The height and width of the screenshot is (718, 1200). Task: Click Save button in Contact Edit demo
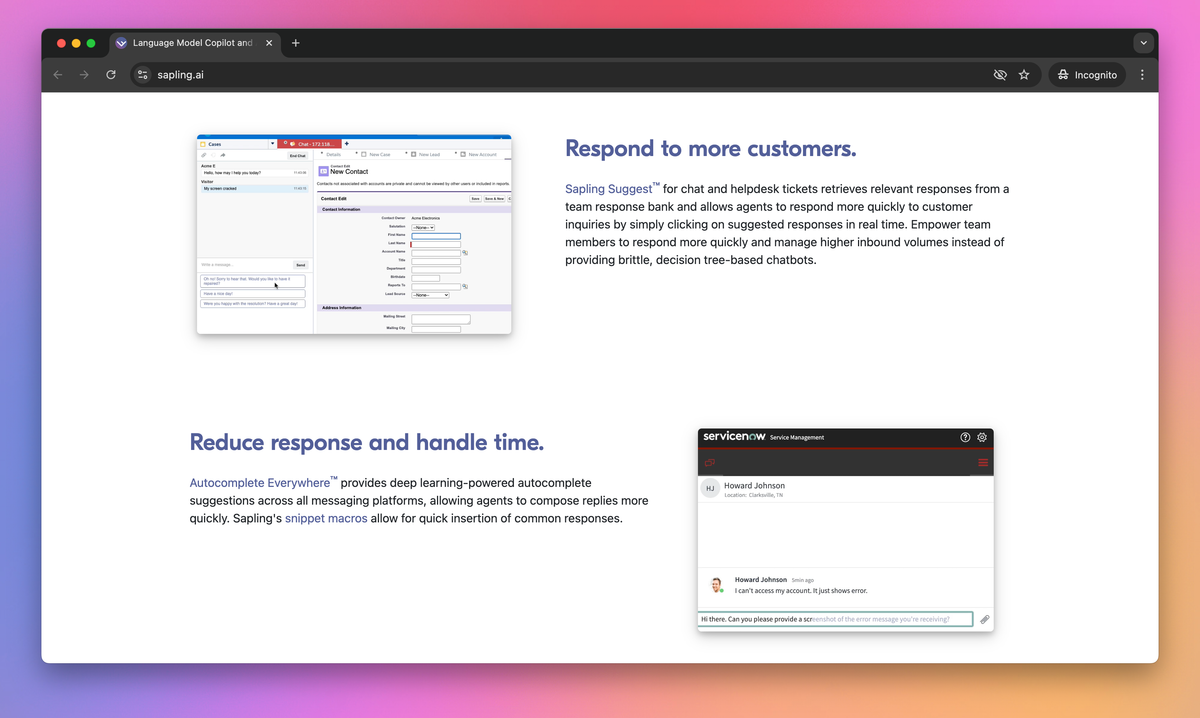pyautogui.click(x=475, y=199)
